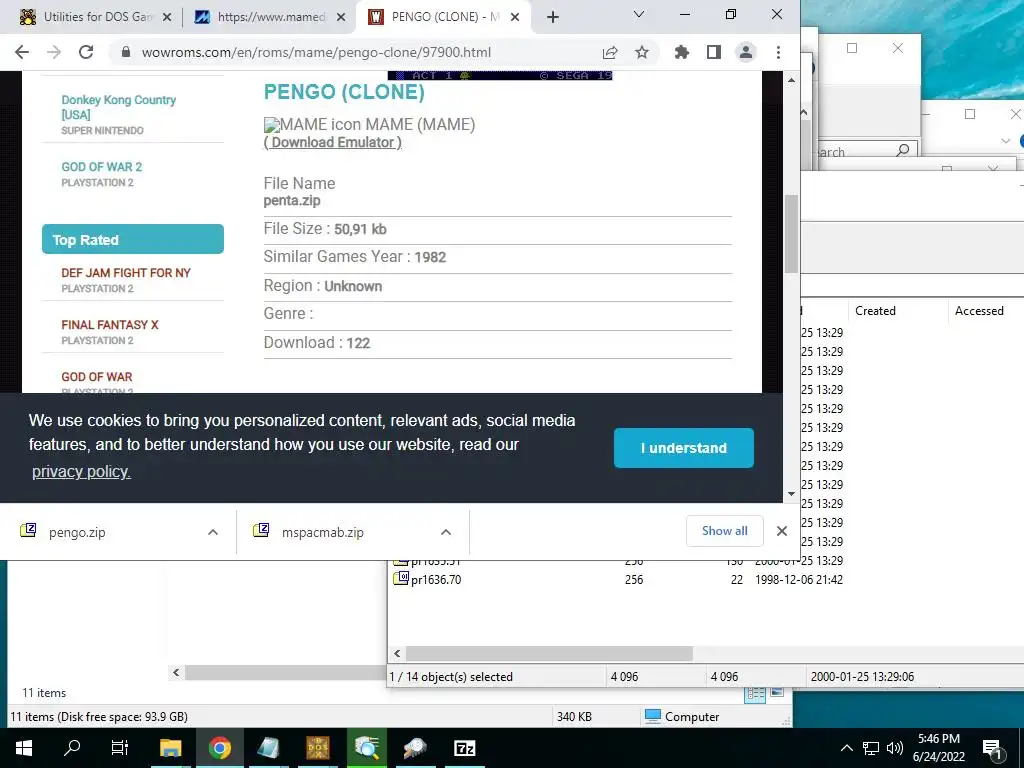Open the notepad-like app on taskbar
This screenshot has height=768, width=1024.
click(268, 748)
